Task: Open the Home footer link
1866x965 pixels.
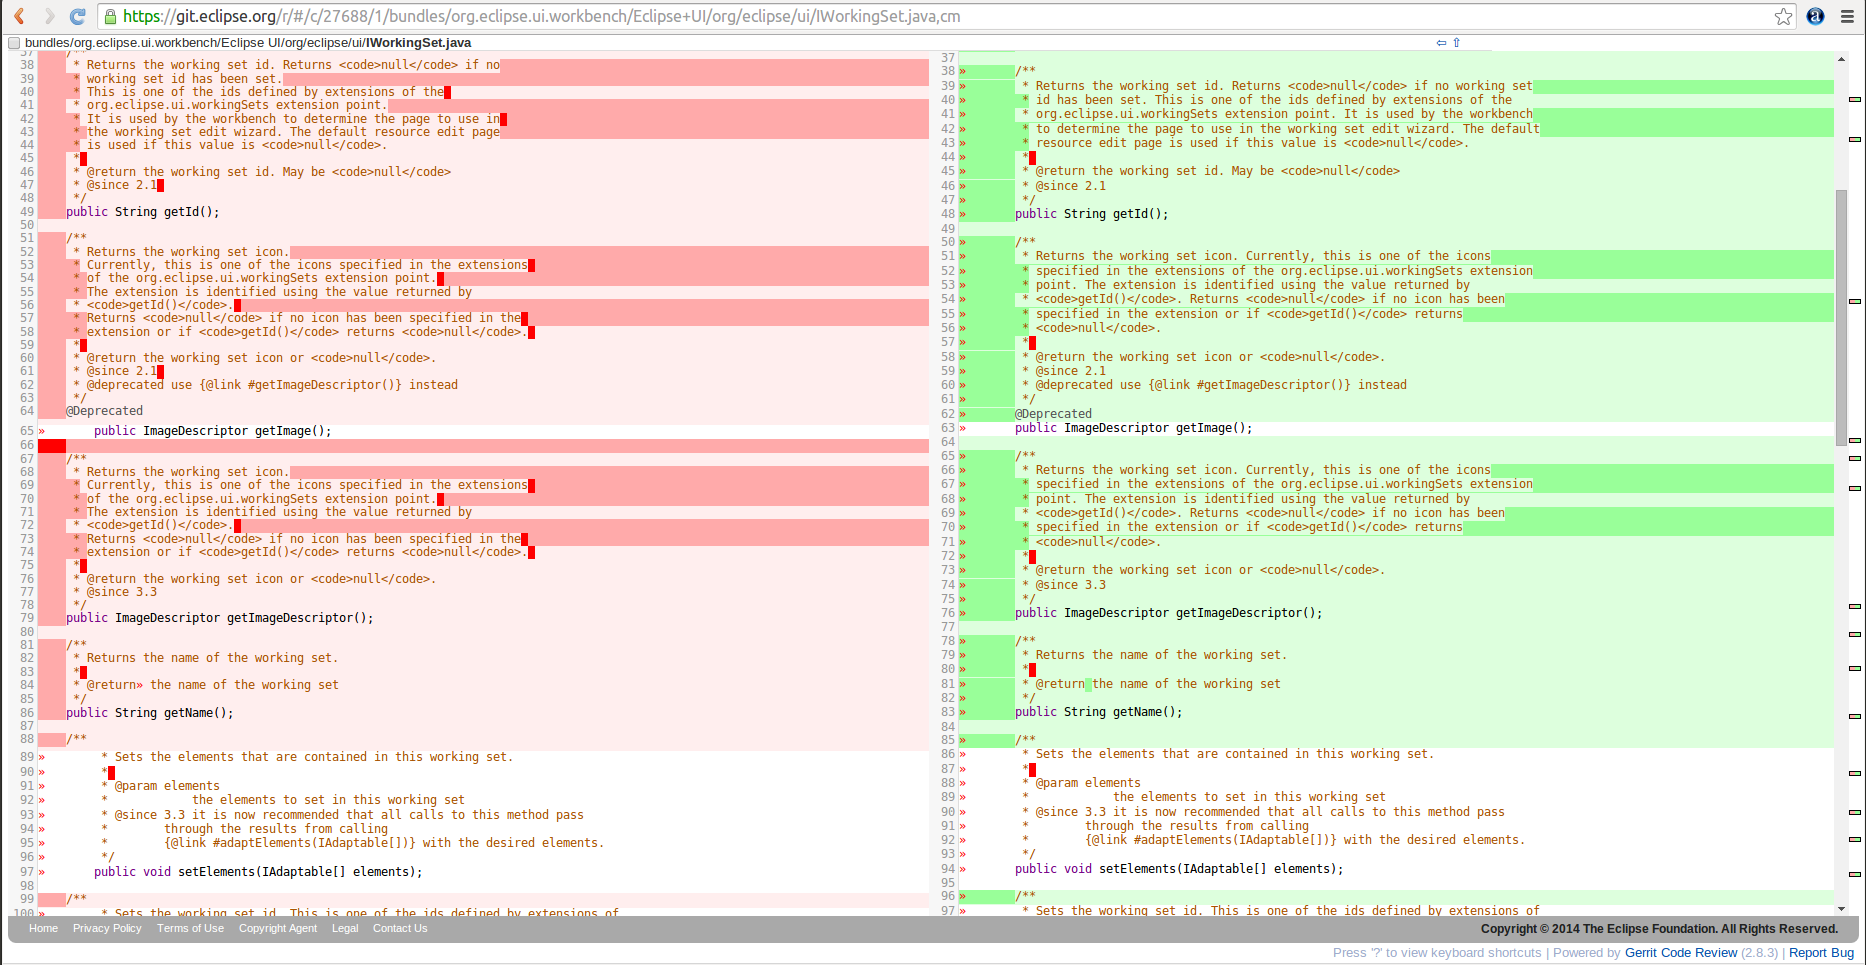Action: coord(43,928)
